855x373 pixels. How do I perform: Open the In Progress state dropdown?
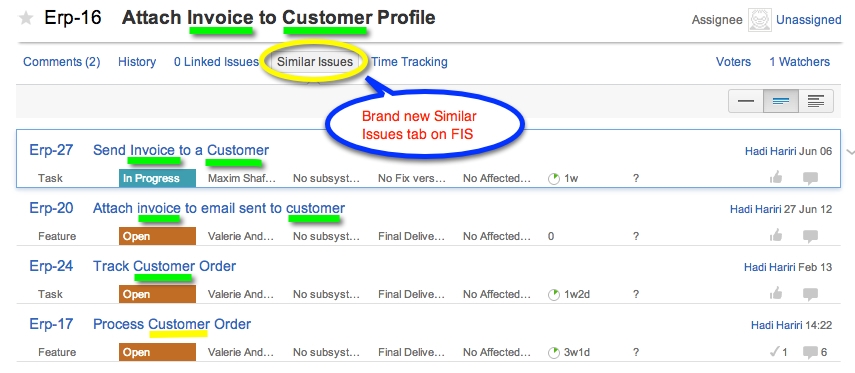158,178
